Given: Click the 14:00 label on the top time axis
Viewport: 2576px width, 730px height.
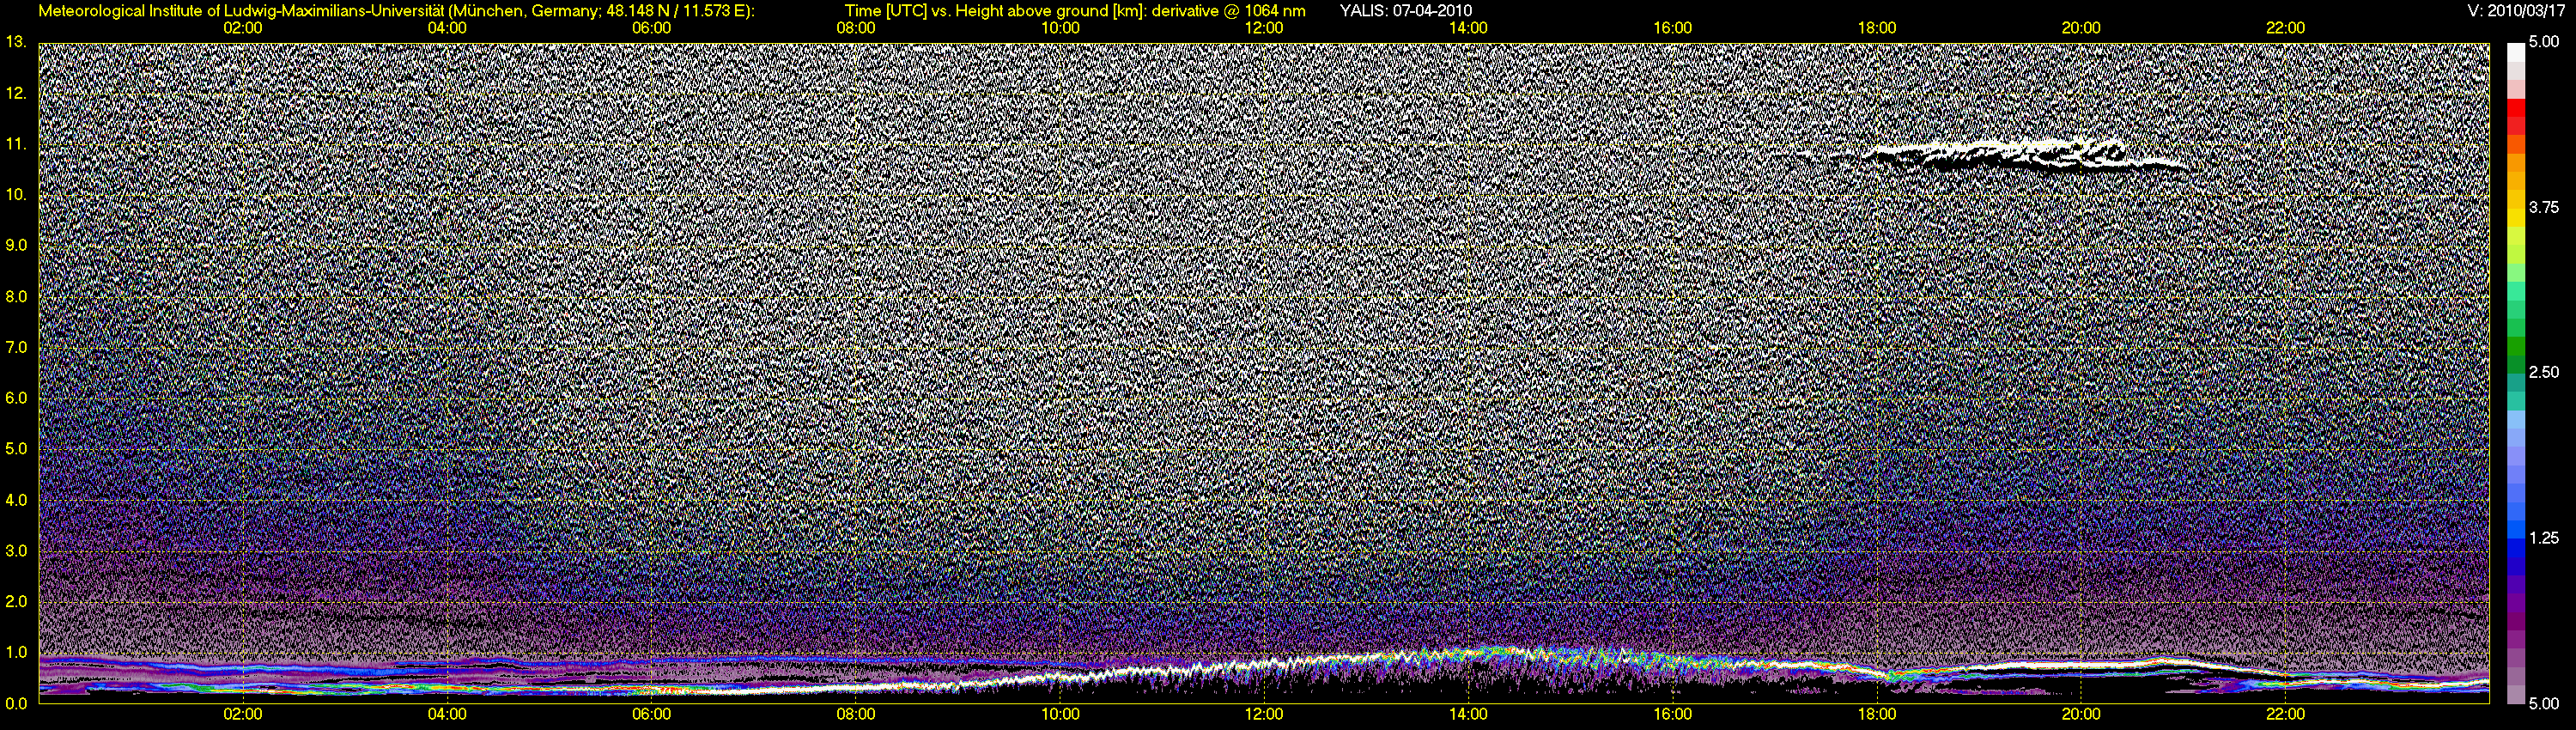Looking at the screenshot, I should click(x=1468, y=28).
